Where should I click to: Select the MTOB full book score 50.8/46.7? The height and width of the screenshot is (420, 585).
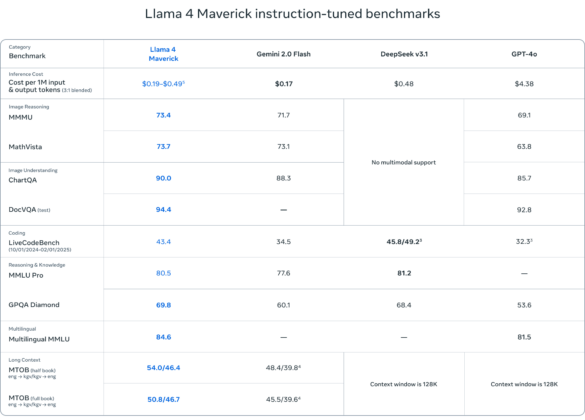coord(163,399)
